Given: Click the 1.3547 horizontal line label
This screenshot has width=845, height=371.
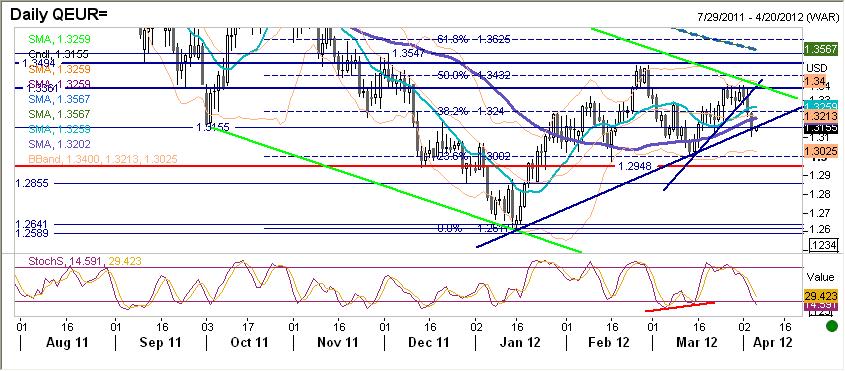Looking at the screenshot, I should point(408,53).
